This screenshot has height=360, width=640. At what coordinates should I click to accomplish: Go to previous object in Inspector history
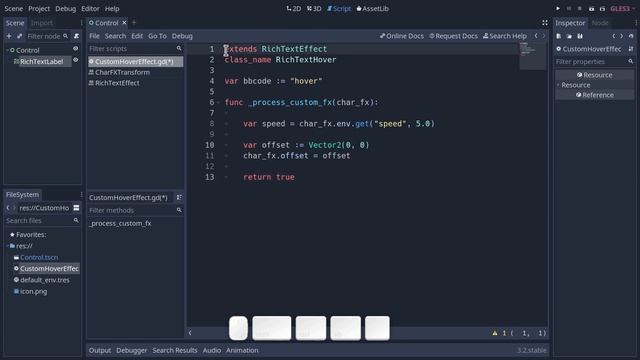(613, 36)
